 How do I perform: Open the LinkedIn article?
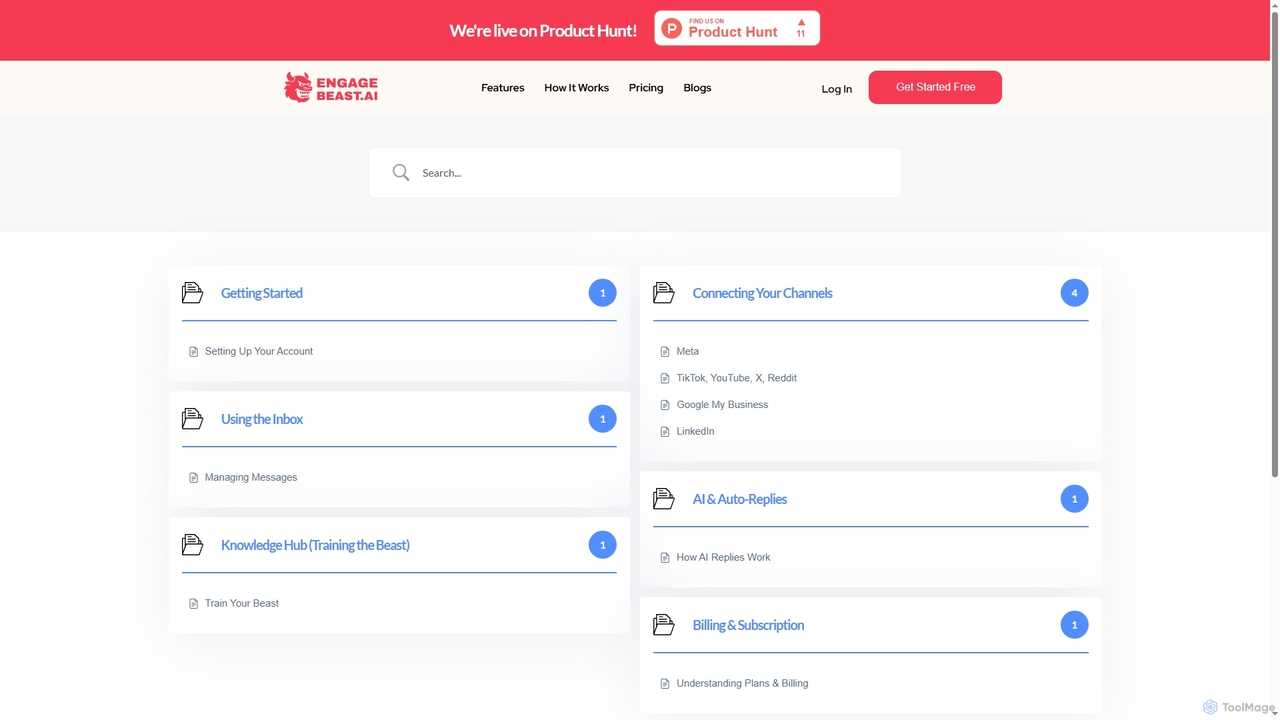point(696,431)
